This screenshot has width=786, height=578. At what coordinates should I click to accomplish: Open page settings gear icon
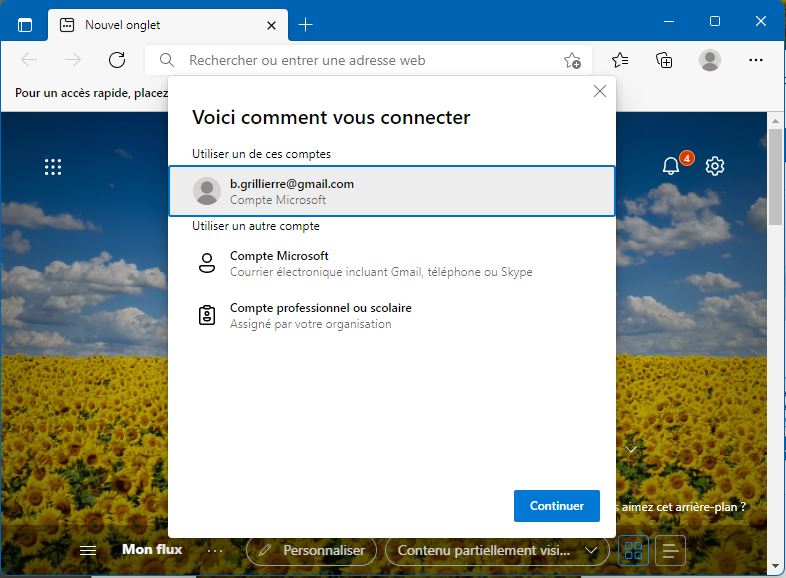(715, 166)
